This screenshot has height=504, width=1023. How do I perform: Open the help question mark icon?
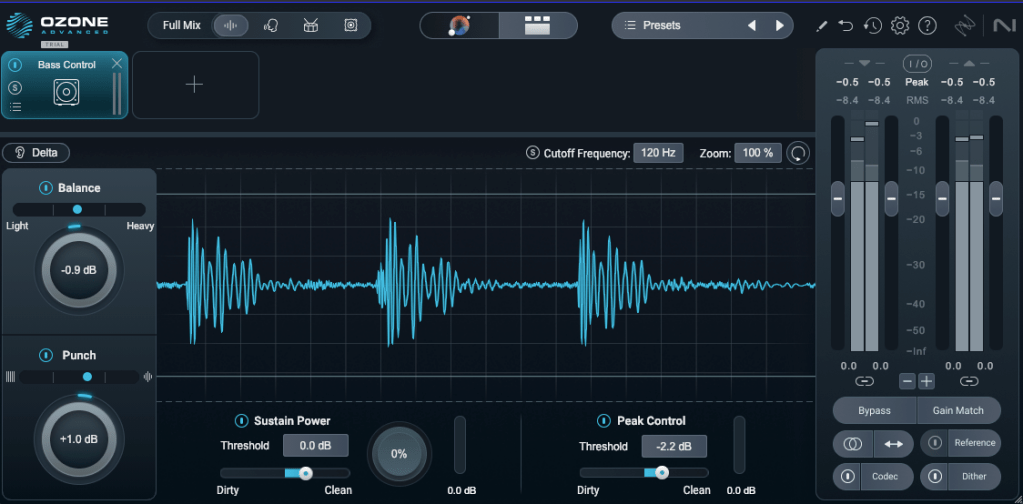[x=927, y=26]
